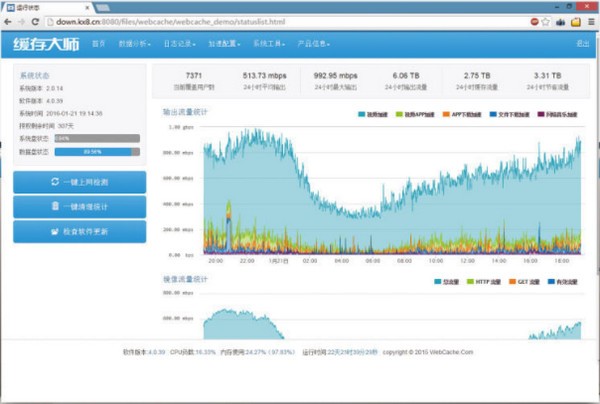
Task: Click the 退出 logout link
Action: tap(582, 45)
